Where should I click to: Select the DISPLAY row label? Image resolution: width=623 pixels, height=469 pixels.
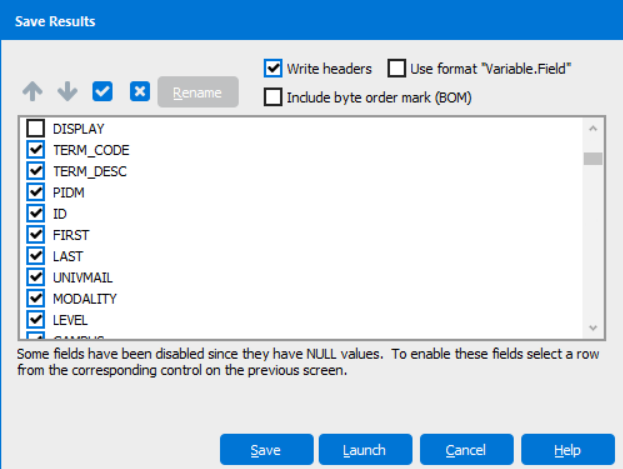(79, 129)
